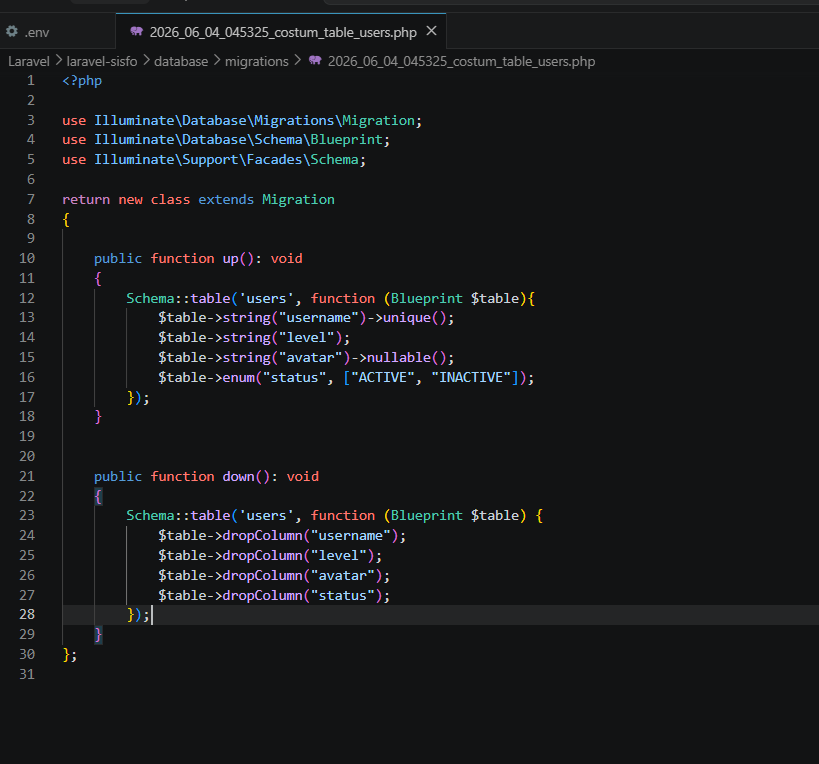The height and width of the screenshot is (764, 819).
Task: Click the "level" string on line 14
Action: [x=307, y=337]
